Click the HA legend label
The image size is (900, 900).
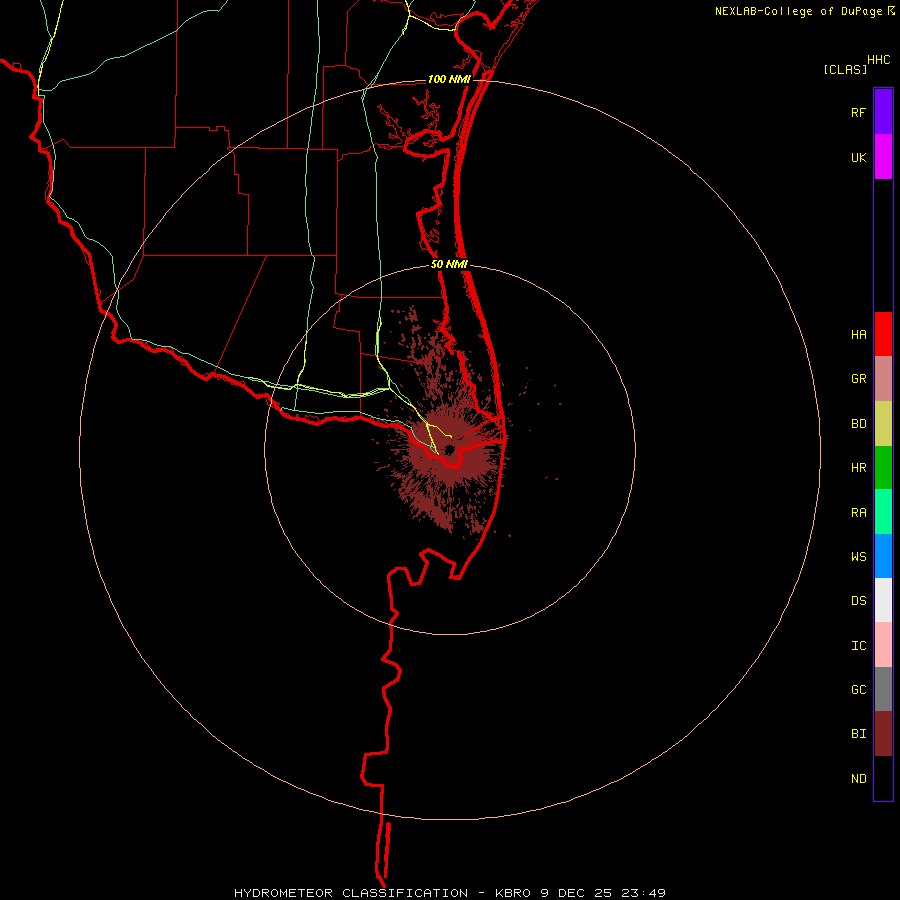[x=859, y=335]
